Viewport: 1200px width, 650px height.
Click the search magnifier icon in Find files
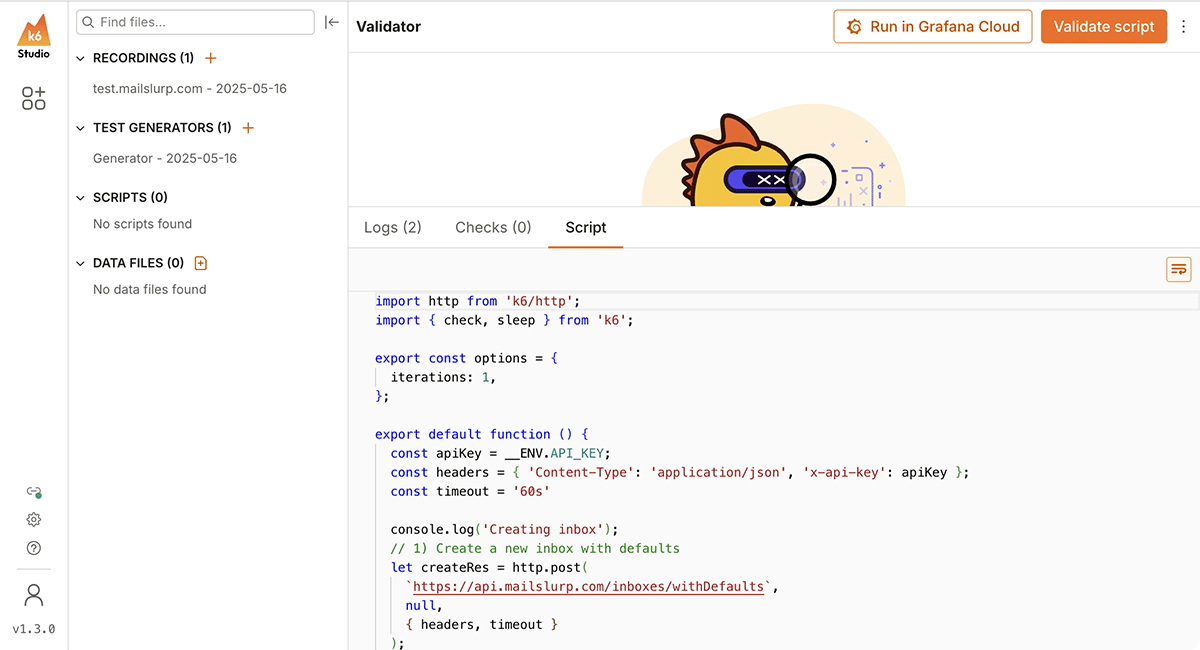(x=88, y=22)
